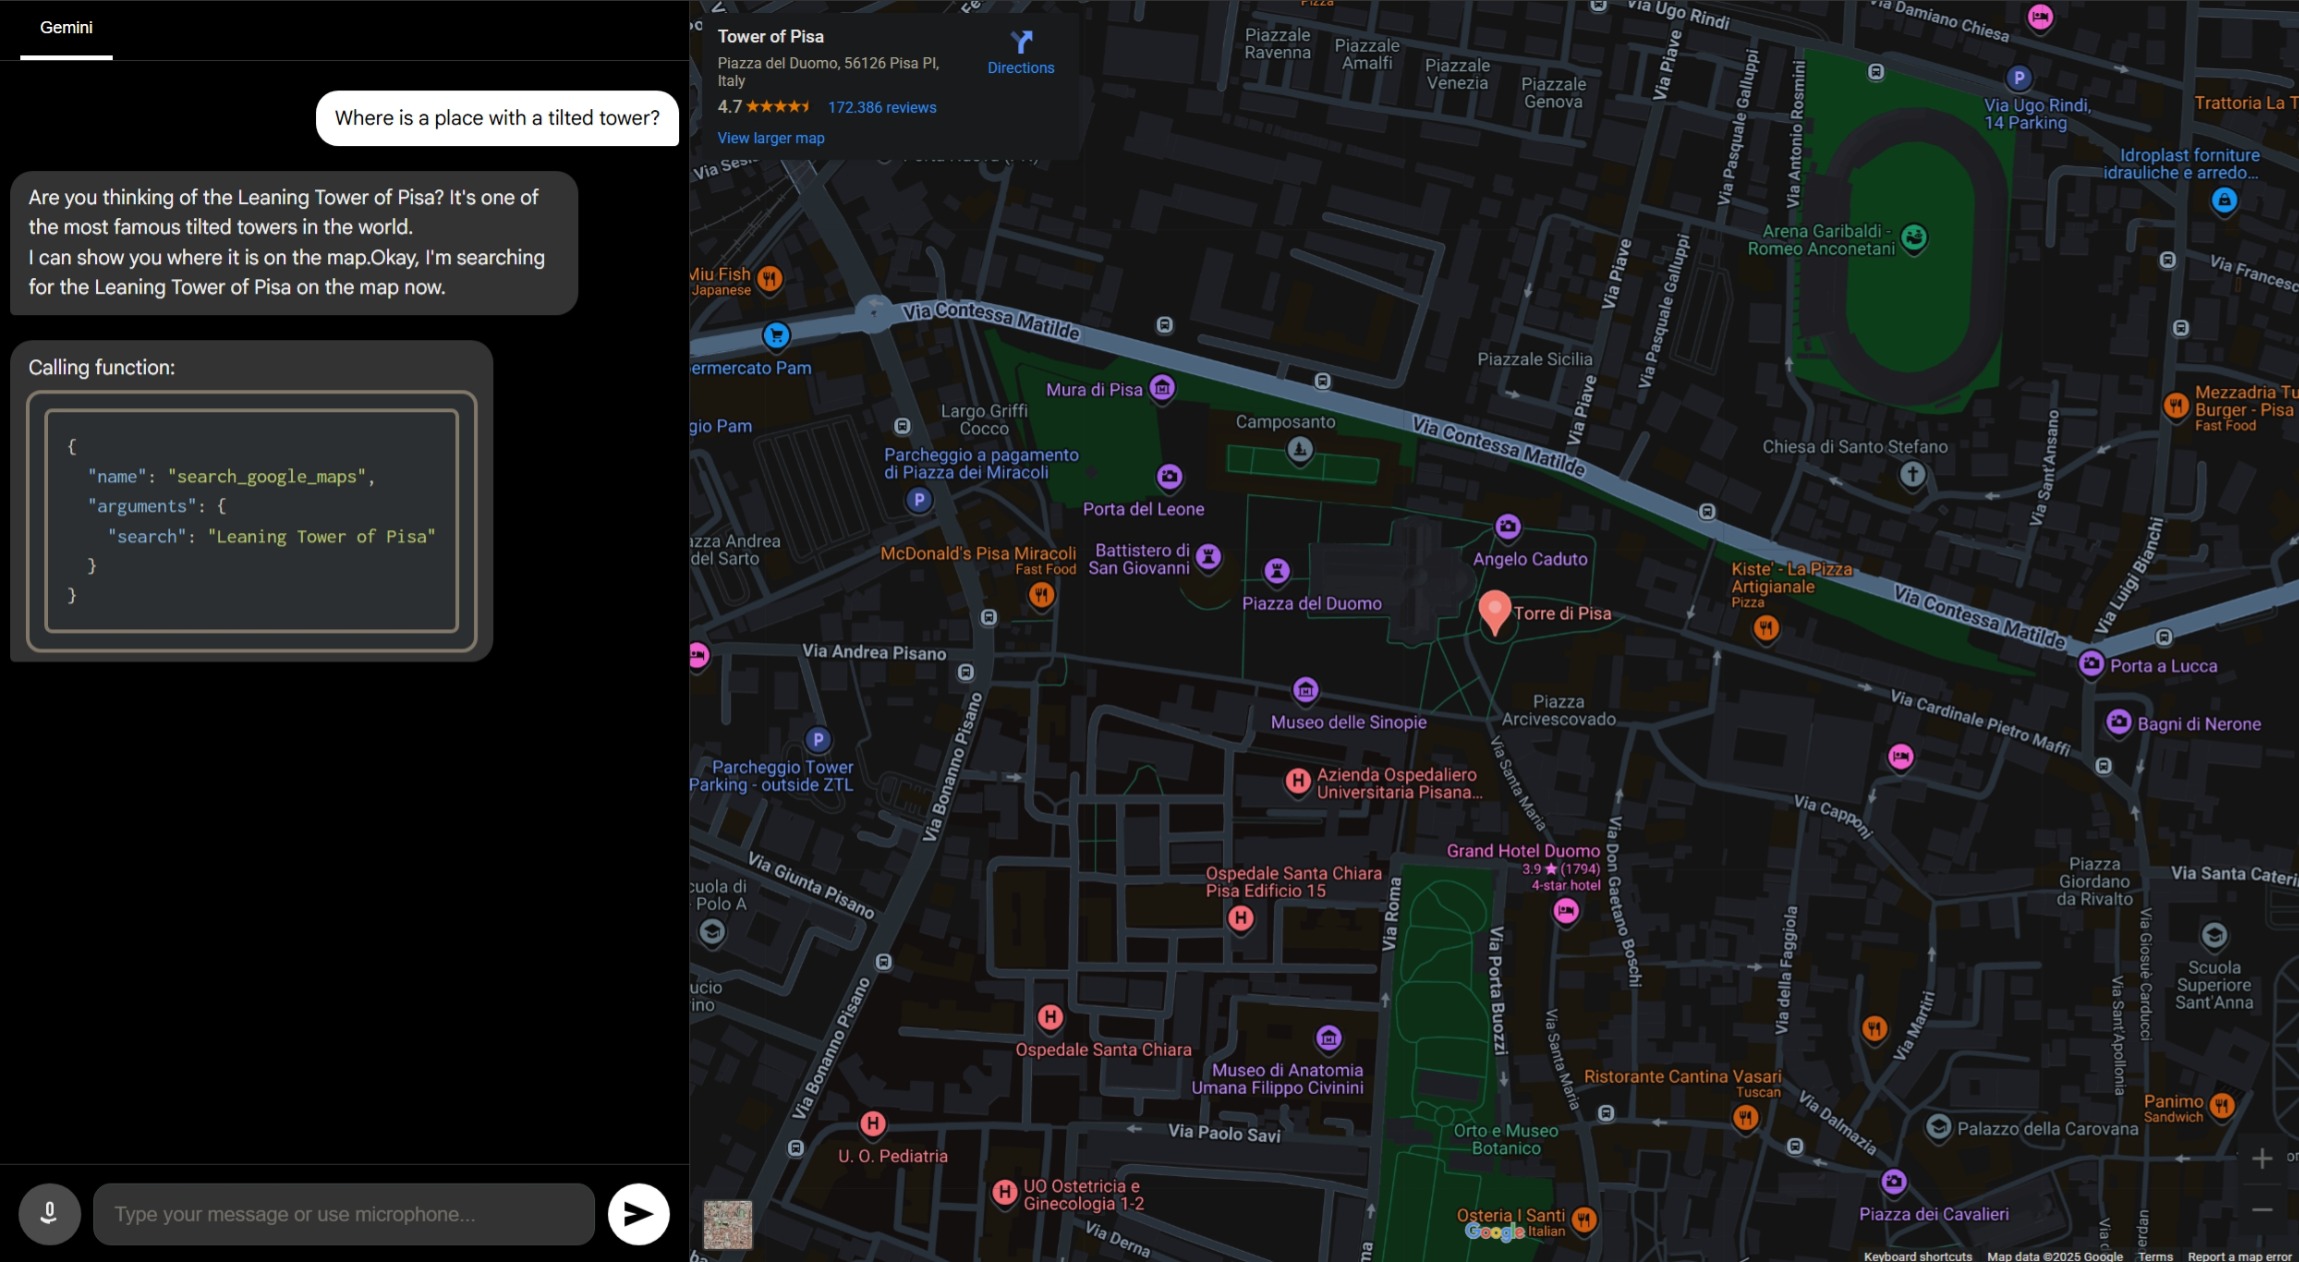Click the microphone button
Viewport: 2299px width, 1262px height.
click(x=49, y=1213)
